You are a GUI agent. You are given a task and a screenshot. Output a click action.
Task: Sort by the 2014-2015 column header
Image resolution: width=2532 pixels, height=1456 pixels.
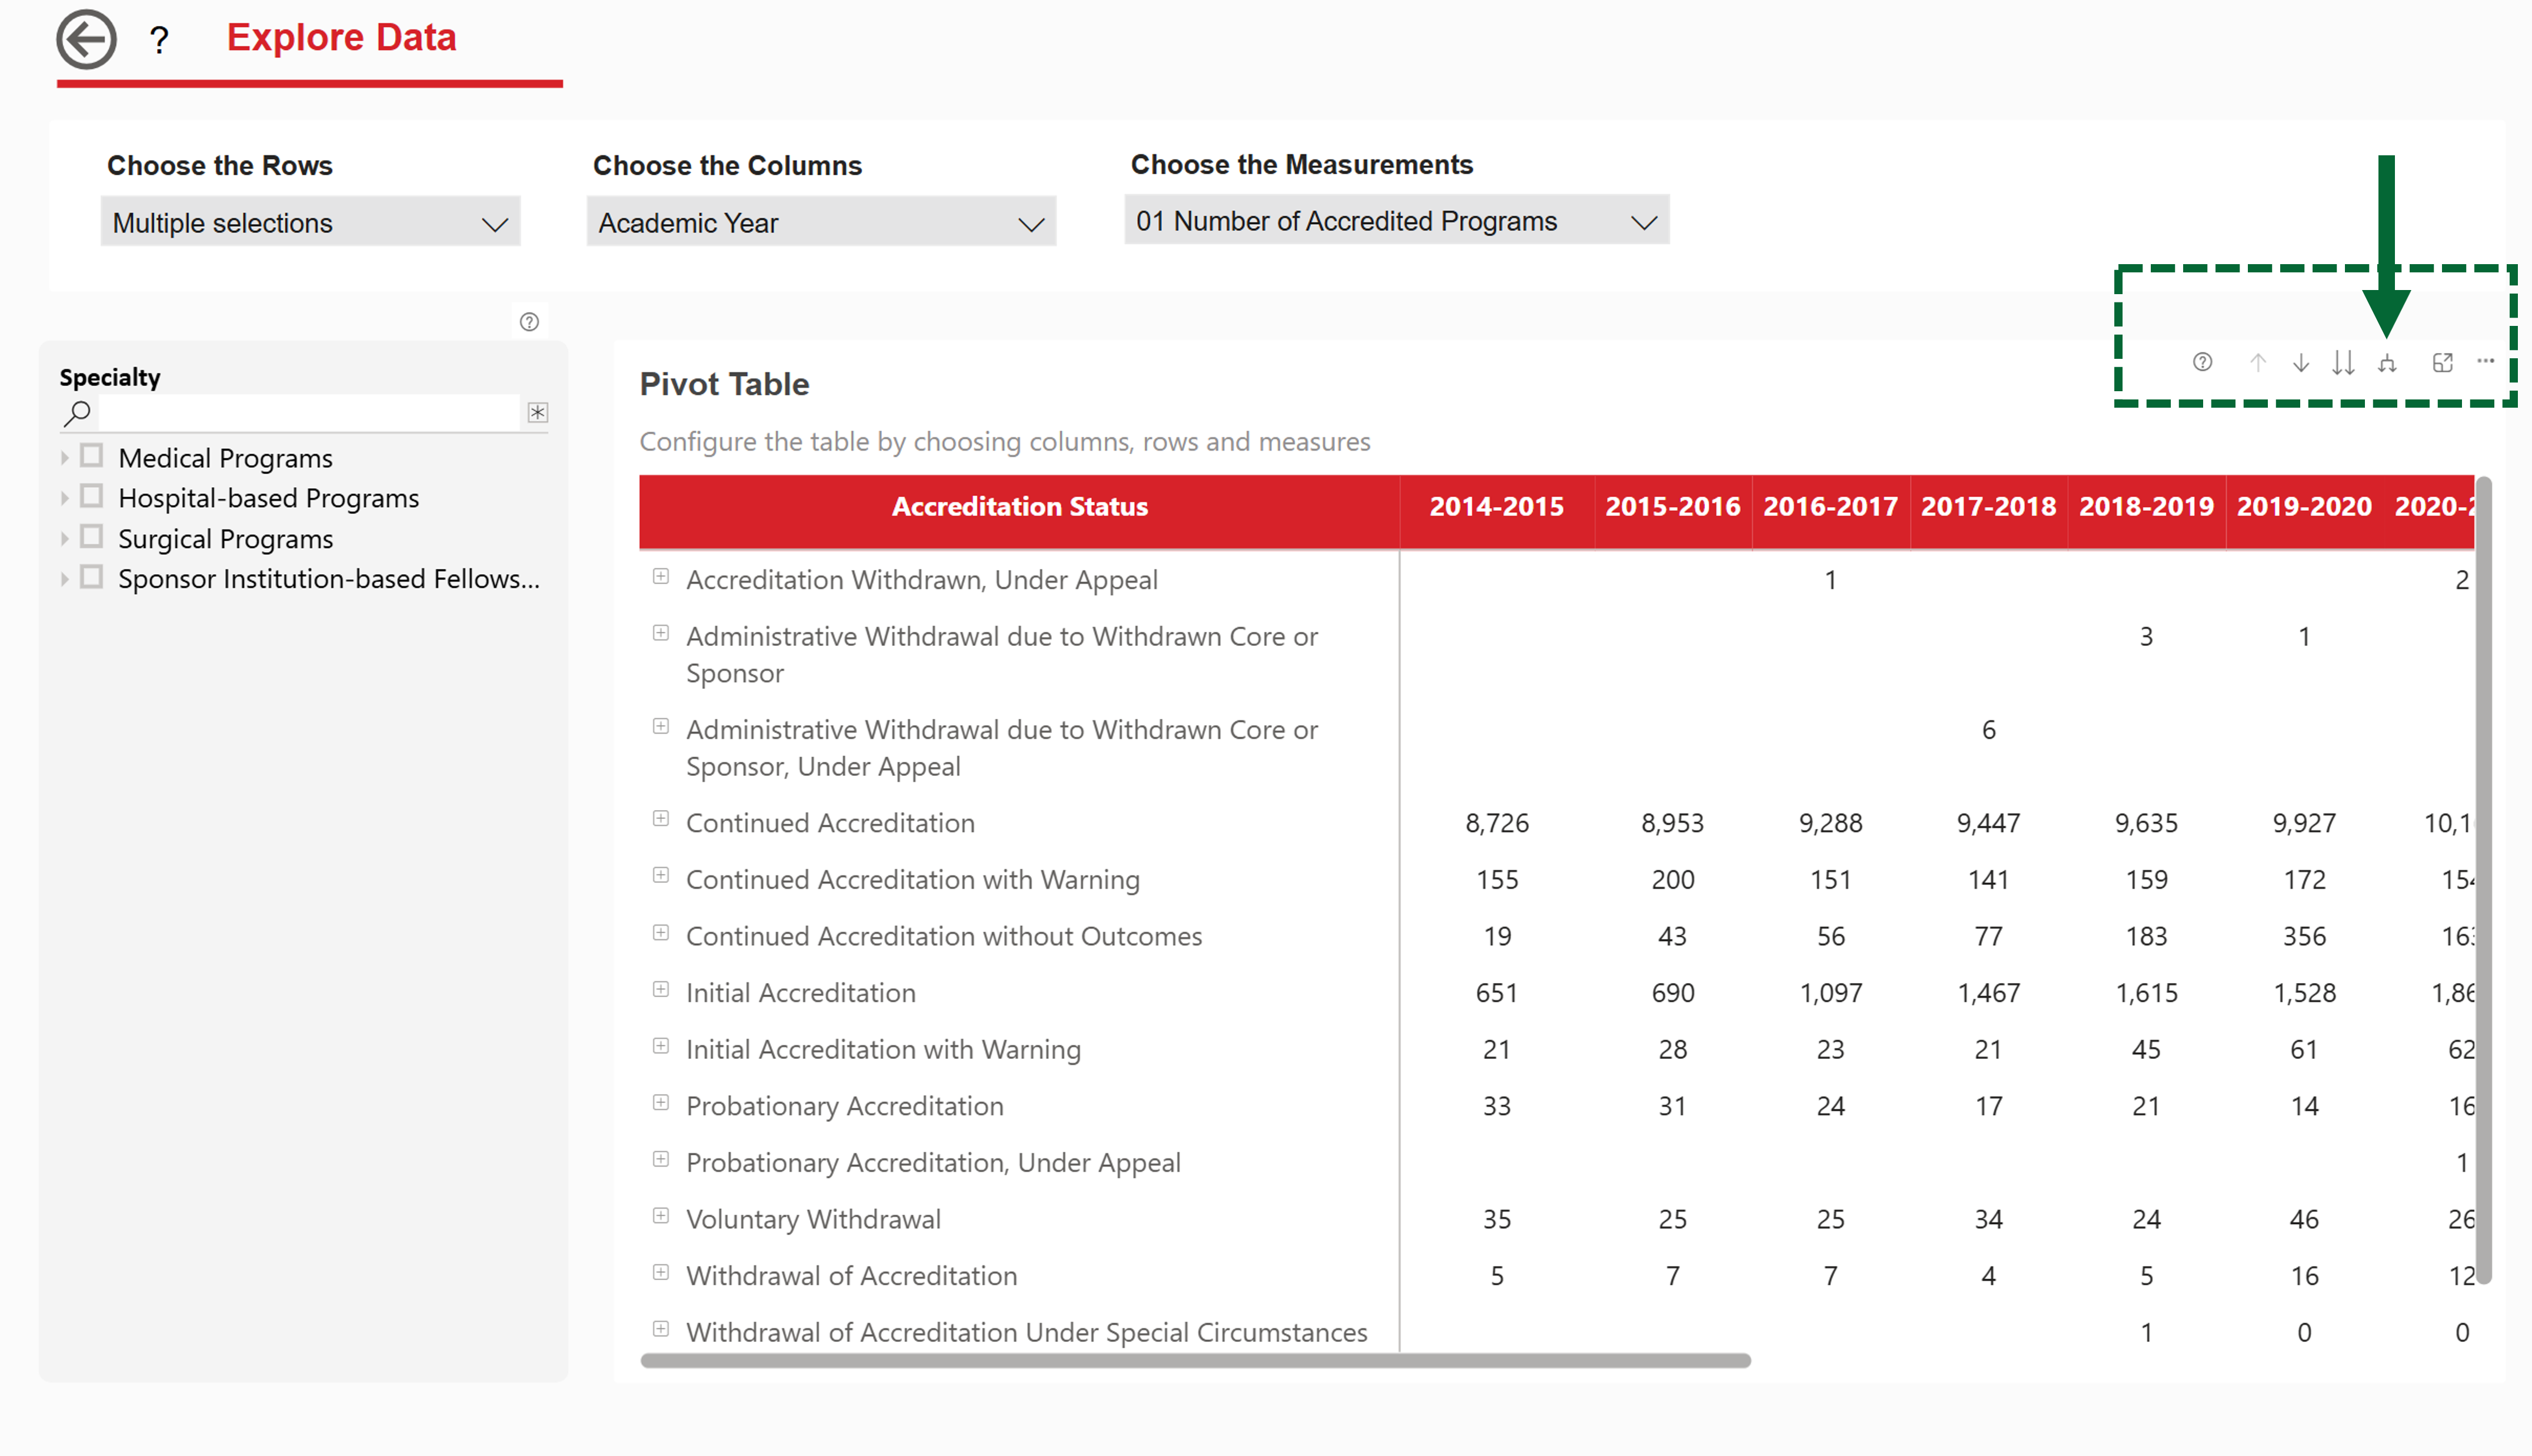1496,507
